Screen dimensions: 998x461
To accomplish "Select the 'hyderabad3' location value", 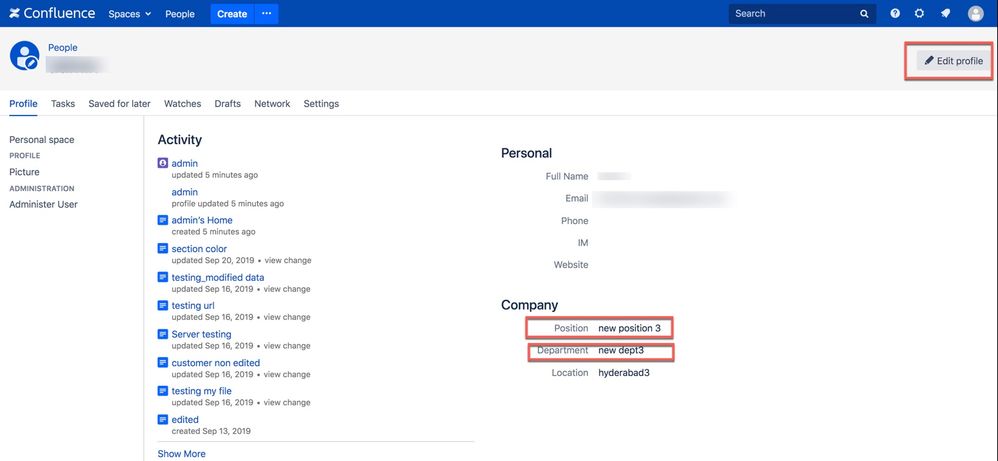I will (x=624, y=372).
